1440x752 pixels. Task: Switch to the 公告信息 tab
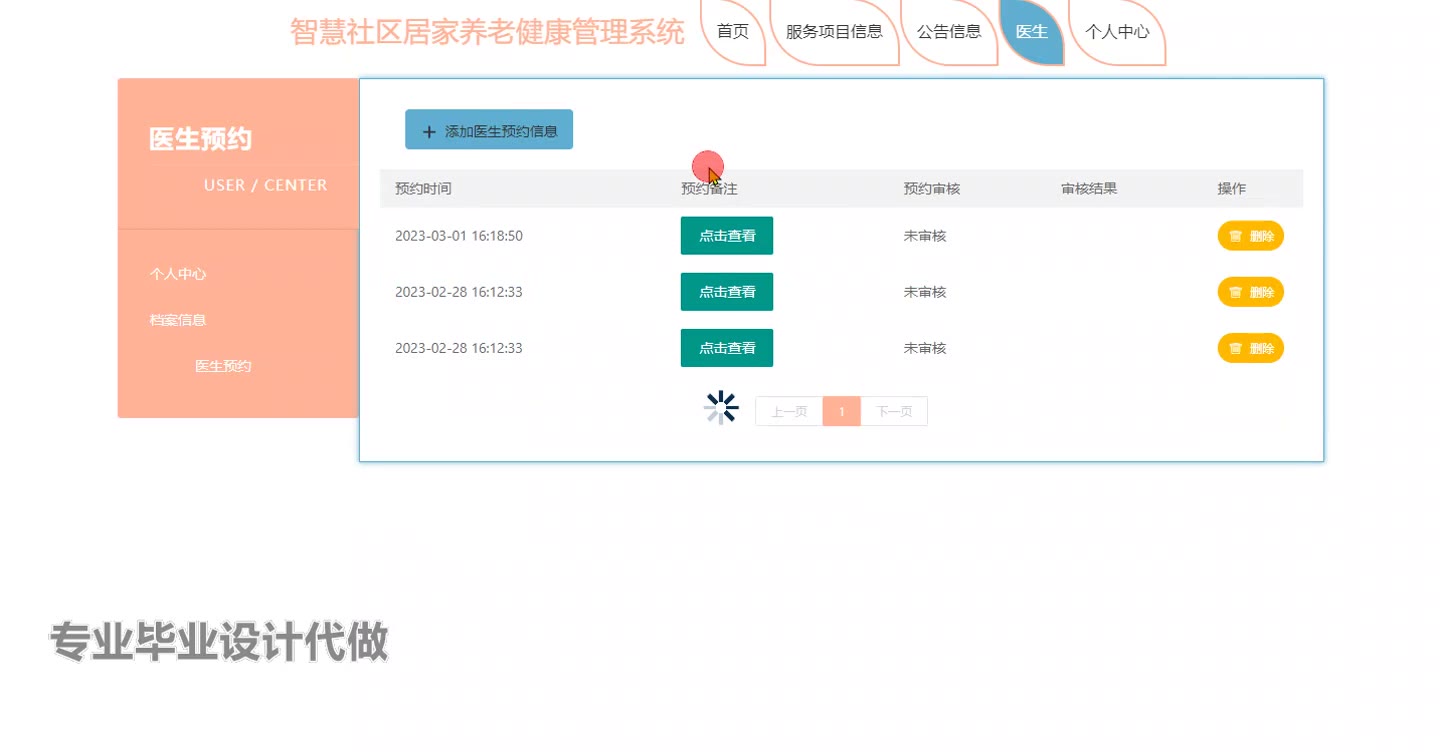[x=949, y=31]
